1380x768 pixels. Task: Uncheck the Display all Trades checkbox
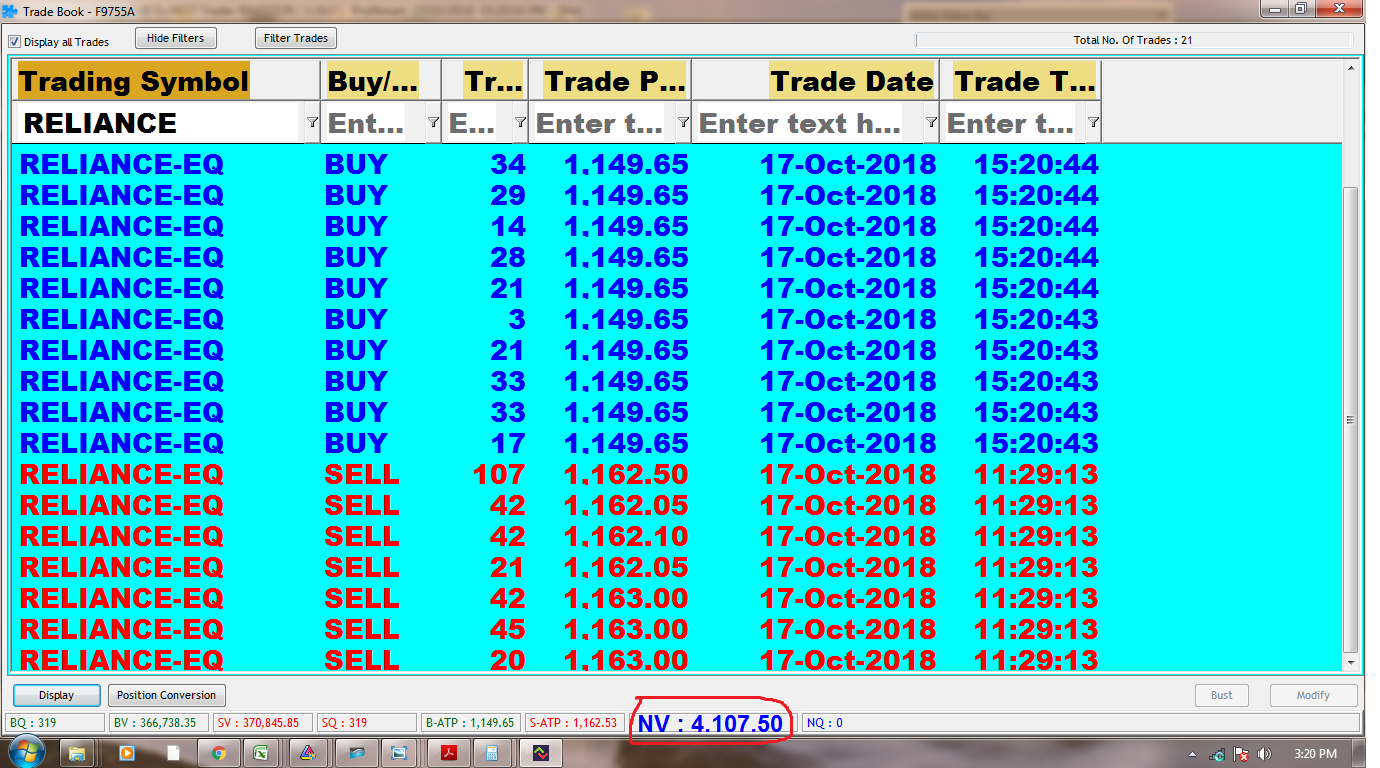15,42
